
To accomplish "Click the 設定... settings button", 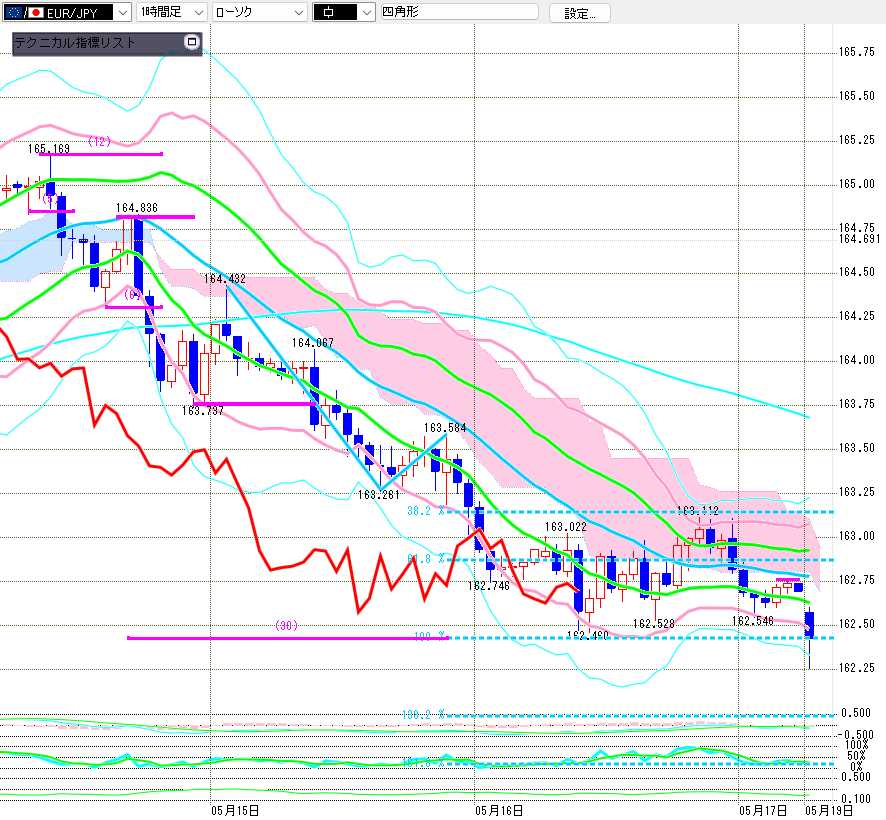I will 580,13.
